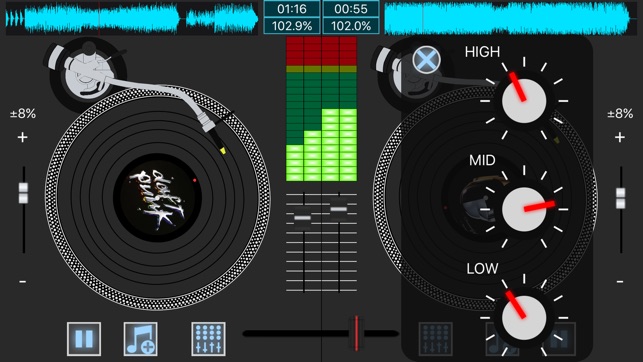Open the left deck mixer pad icon

coord(208,339)
